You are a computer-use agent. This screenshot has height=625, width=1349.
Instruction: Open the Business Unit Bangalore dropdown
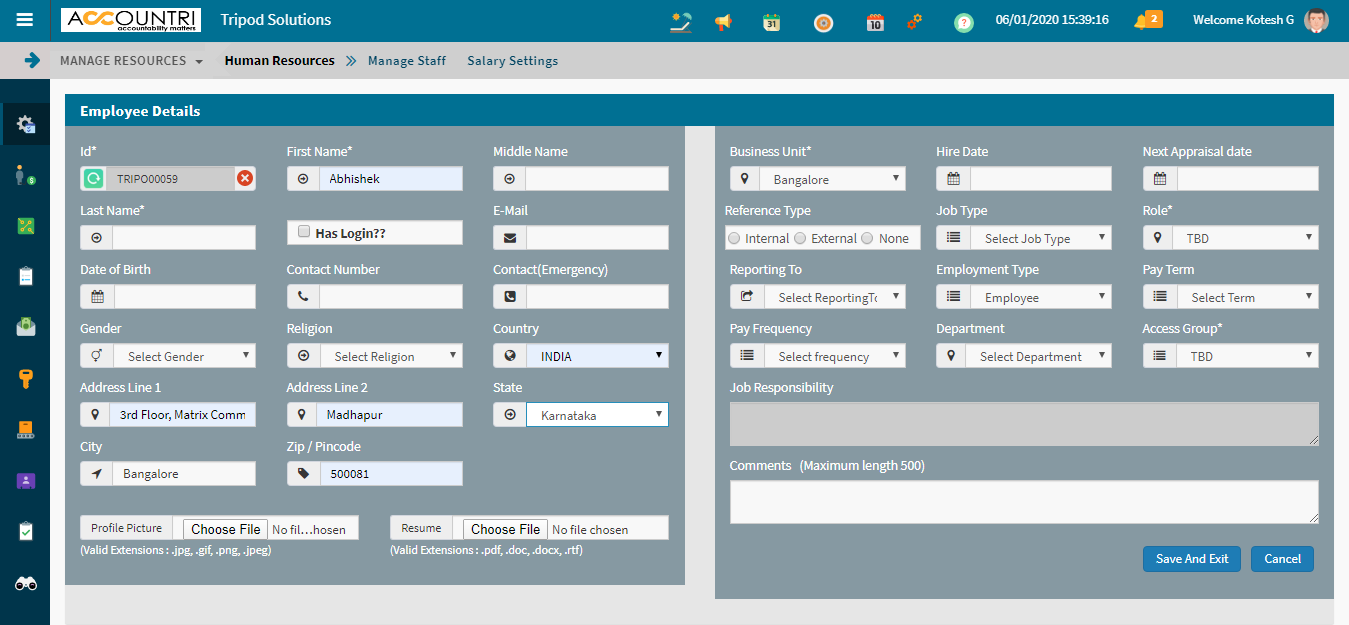click(x=832, y=179)
